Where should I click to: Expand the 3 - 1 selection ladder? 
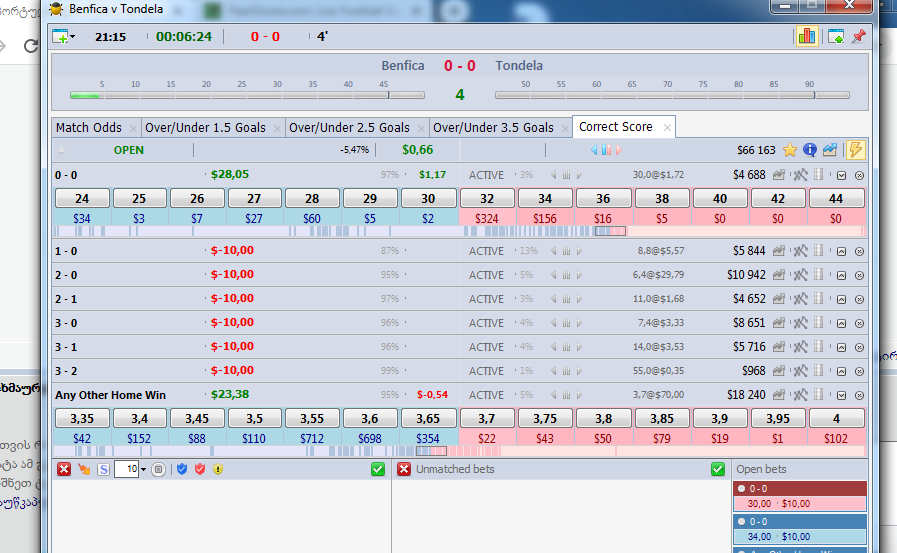(x=841, y=347)
